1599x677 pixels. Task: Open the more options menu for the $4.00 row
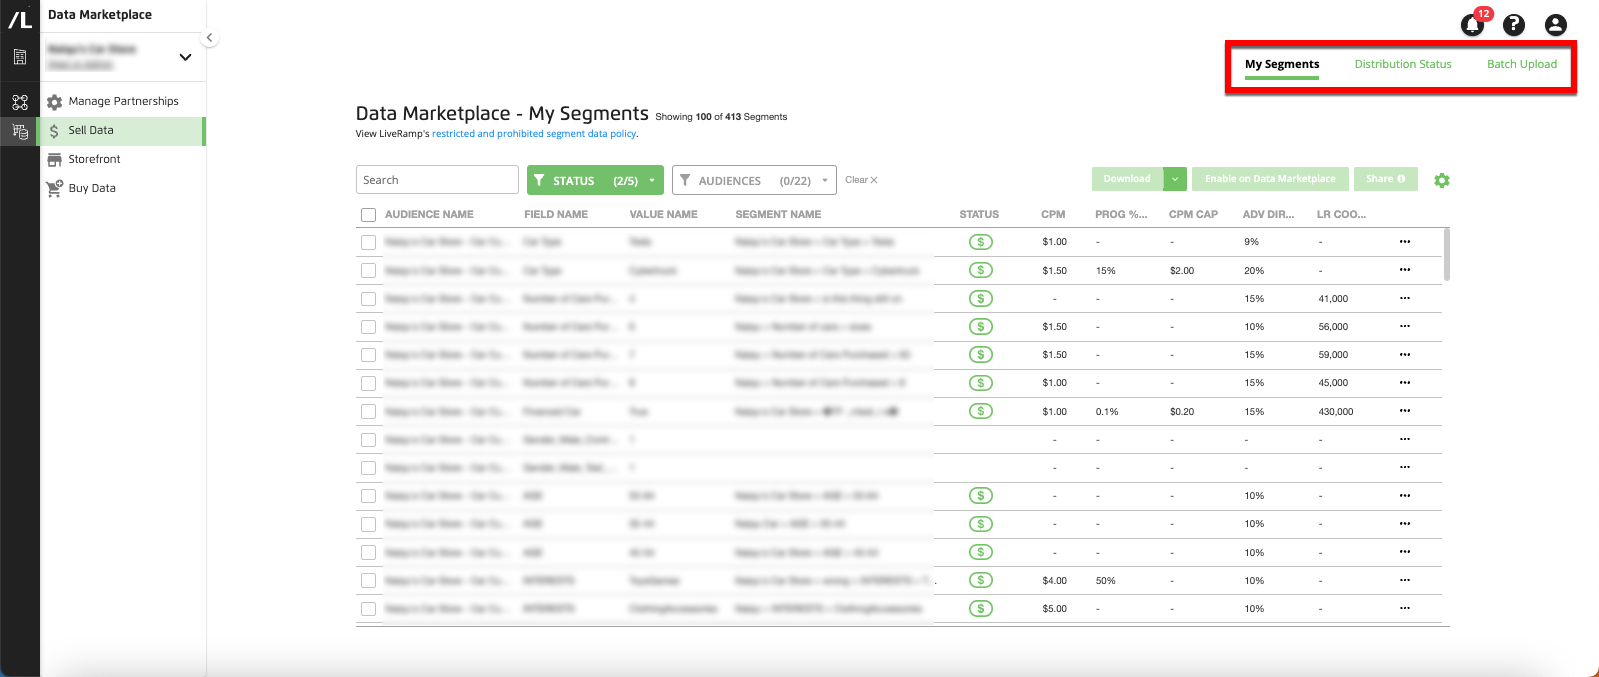(1405, 580)
